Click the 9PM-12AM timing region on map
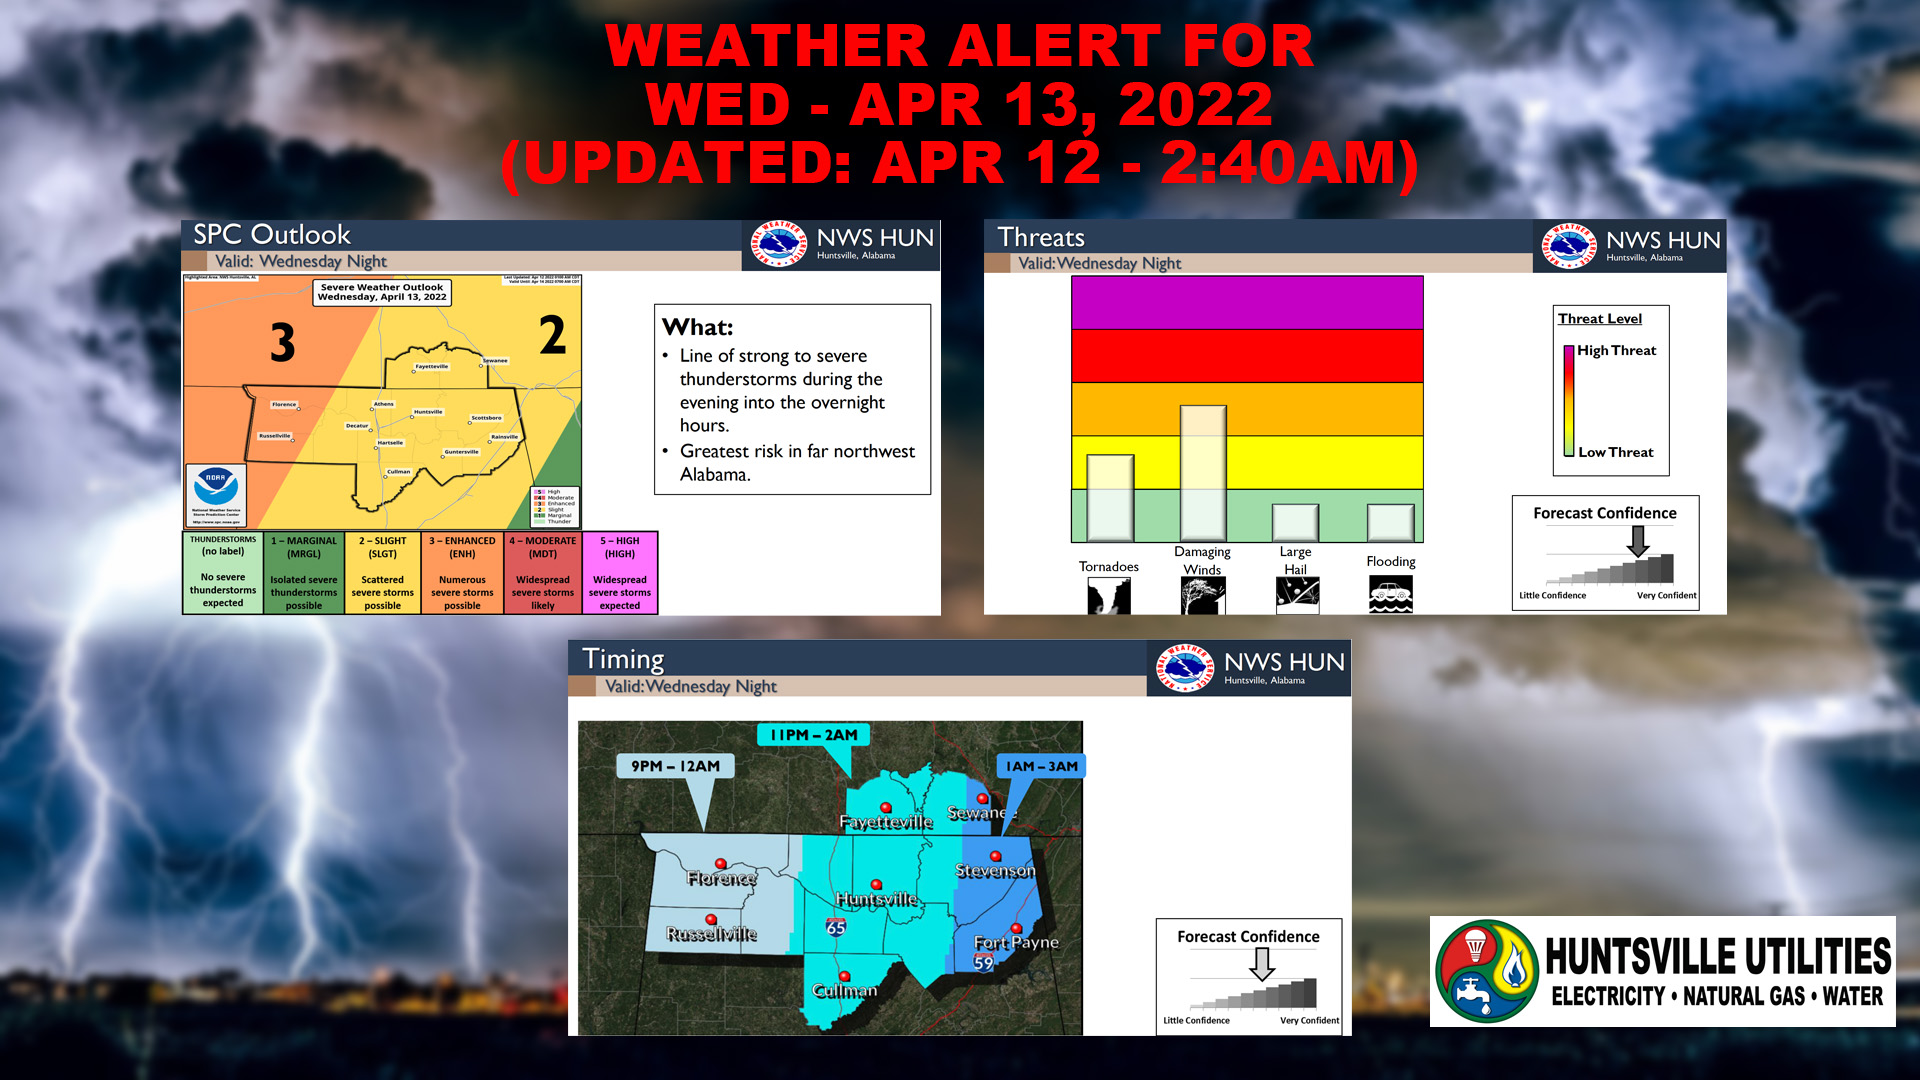1920x1080 pixels. click(x=699, y=897)
